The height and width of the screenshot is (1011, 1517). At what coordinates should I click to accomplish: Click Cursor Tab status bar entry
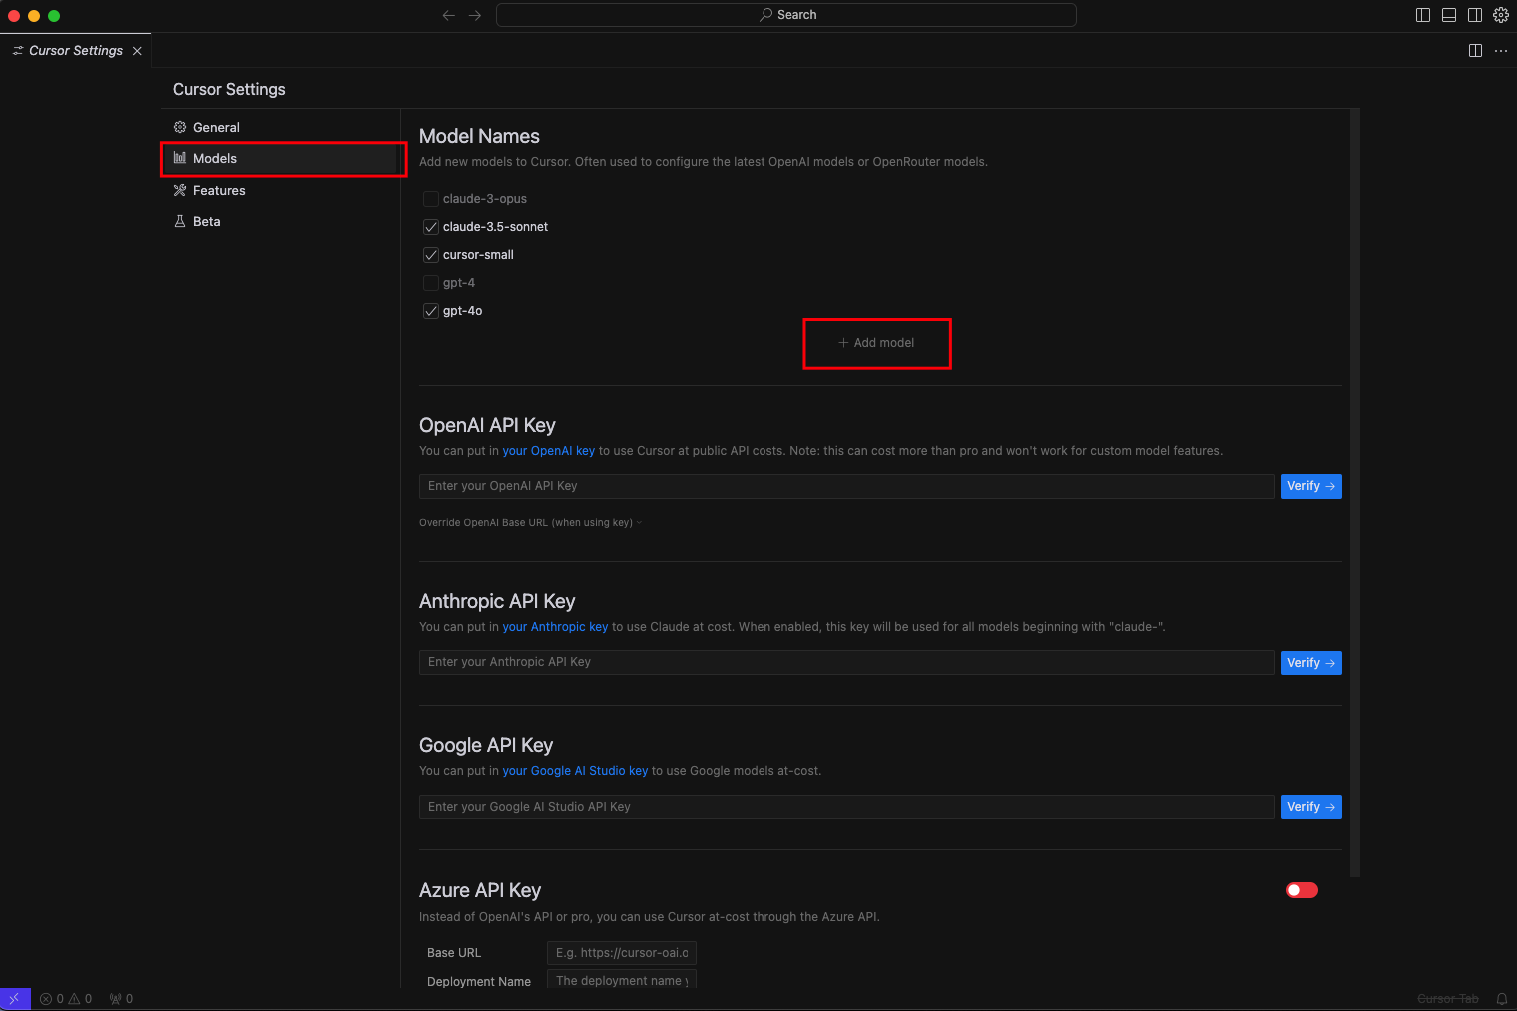point(1448,999)
